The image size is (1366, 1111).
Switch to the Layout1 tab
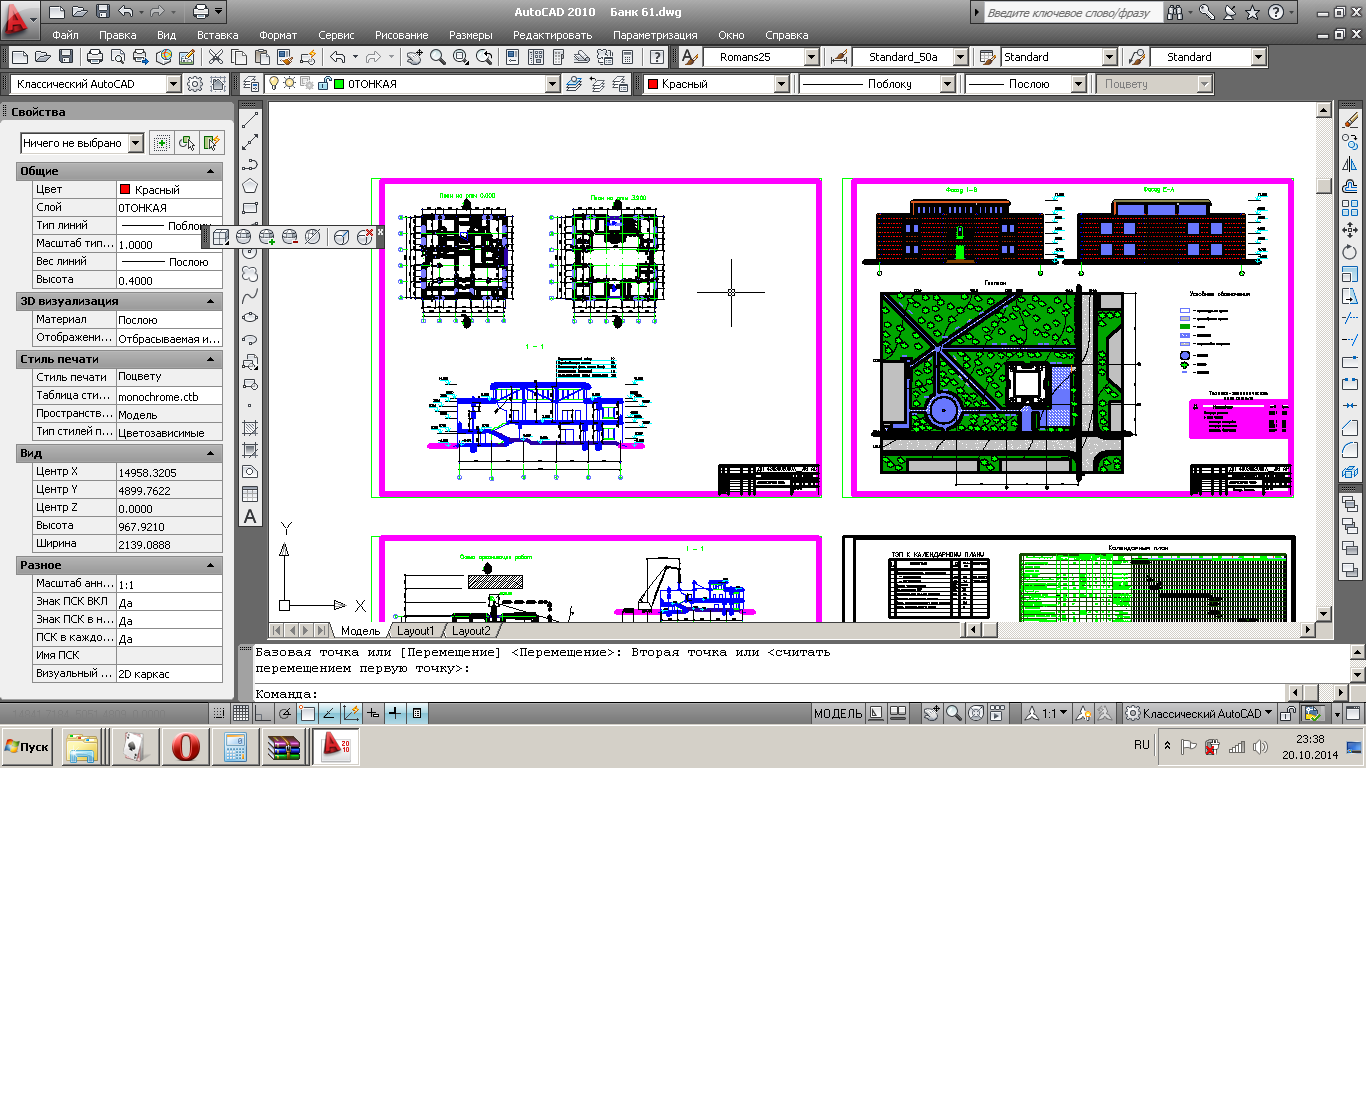(x=415, y=631)
